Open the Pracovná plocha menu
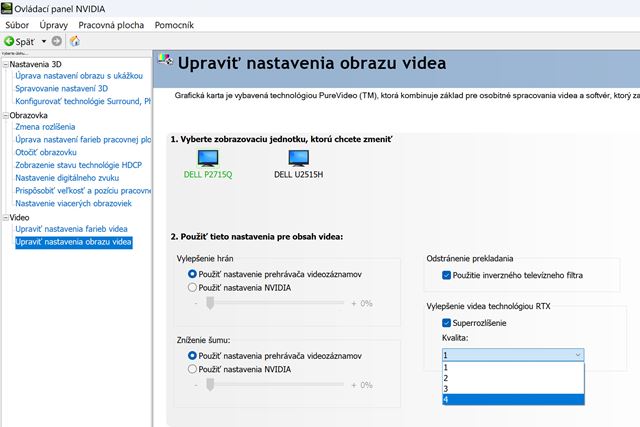 (111, 25)
